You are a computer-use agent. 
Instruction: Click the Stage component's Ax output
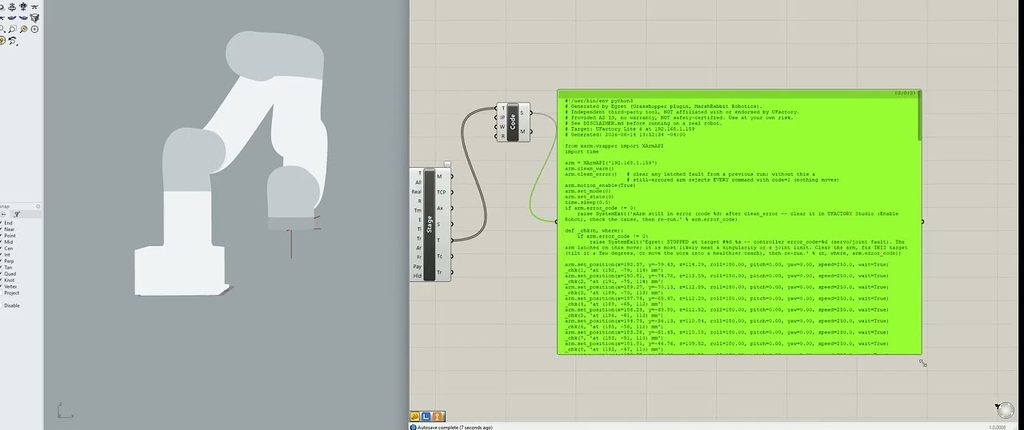tap(440, 208)
